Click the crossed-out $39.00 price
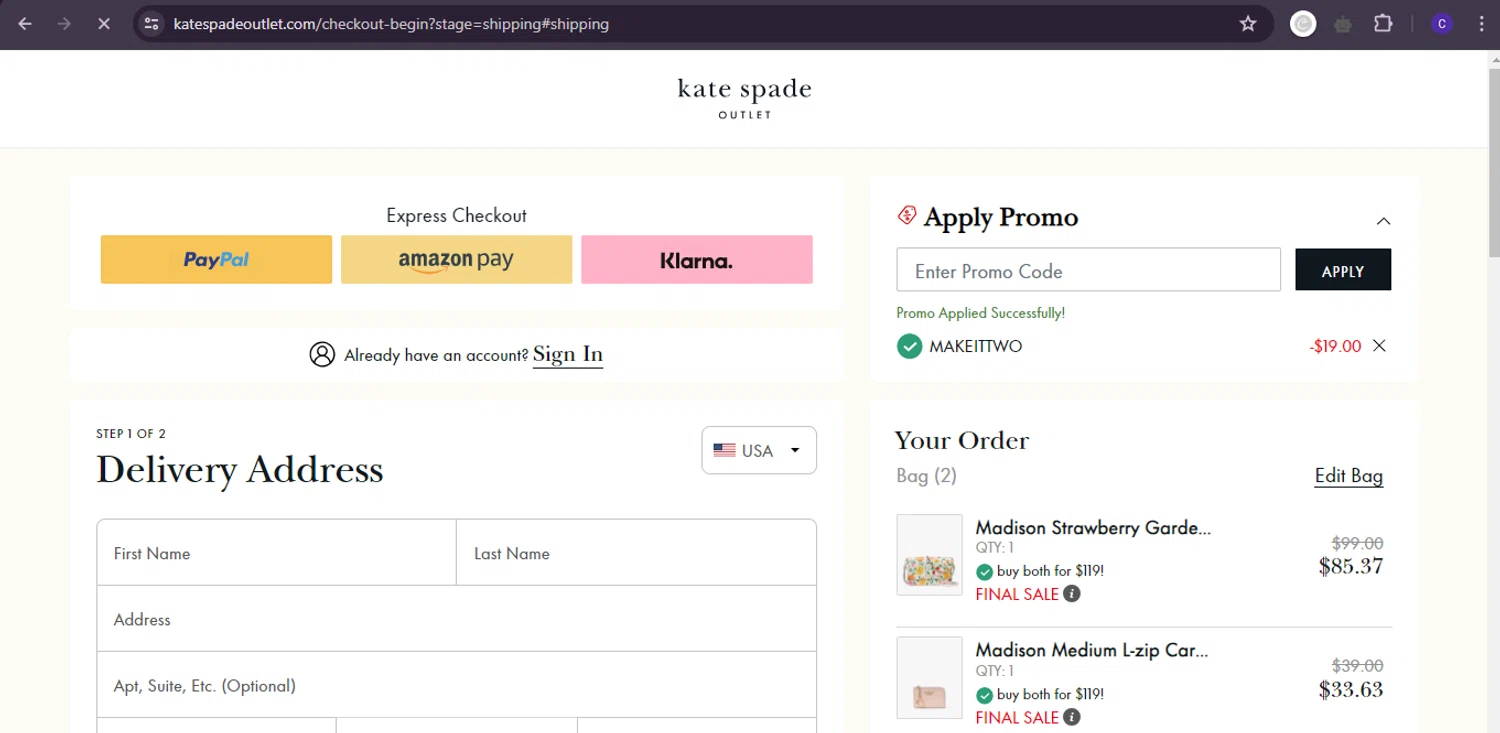Image resolution: width=1500 pixels, height=733 pixels. [1358, 665]
